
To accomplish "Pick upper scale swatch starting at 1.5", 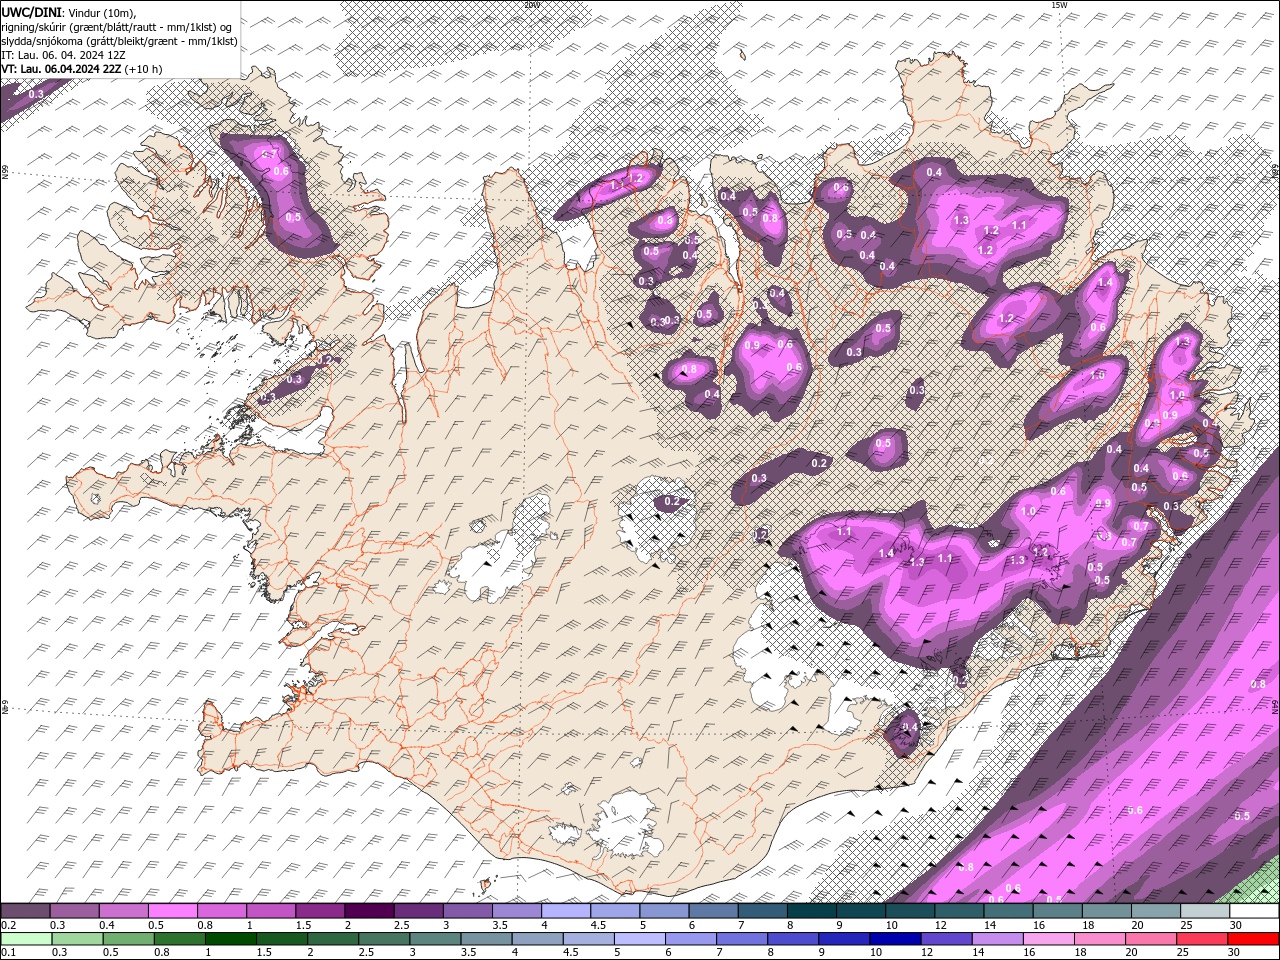I will [x=319, y=911].
